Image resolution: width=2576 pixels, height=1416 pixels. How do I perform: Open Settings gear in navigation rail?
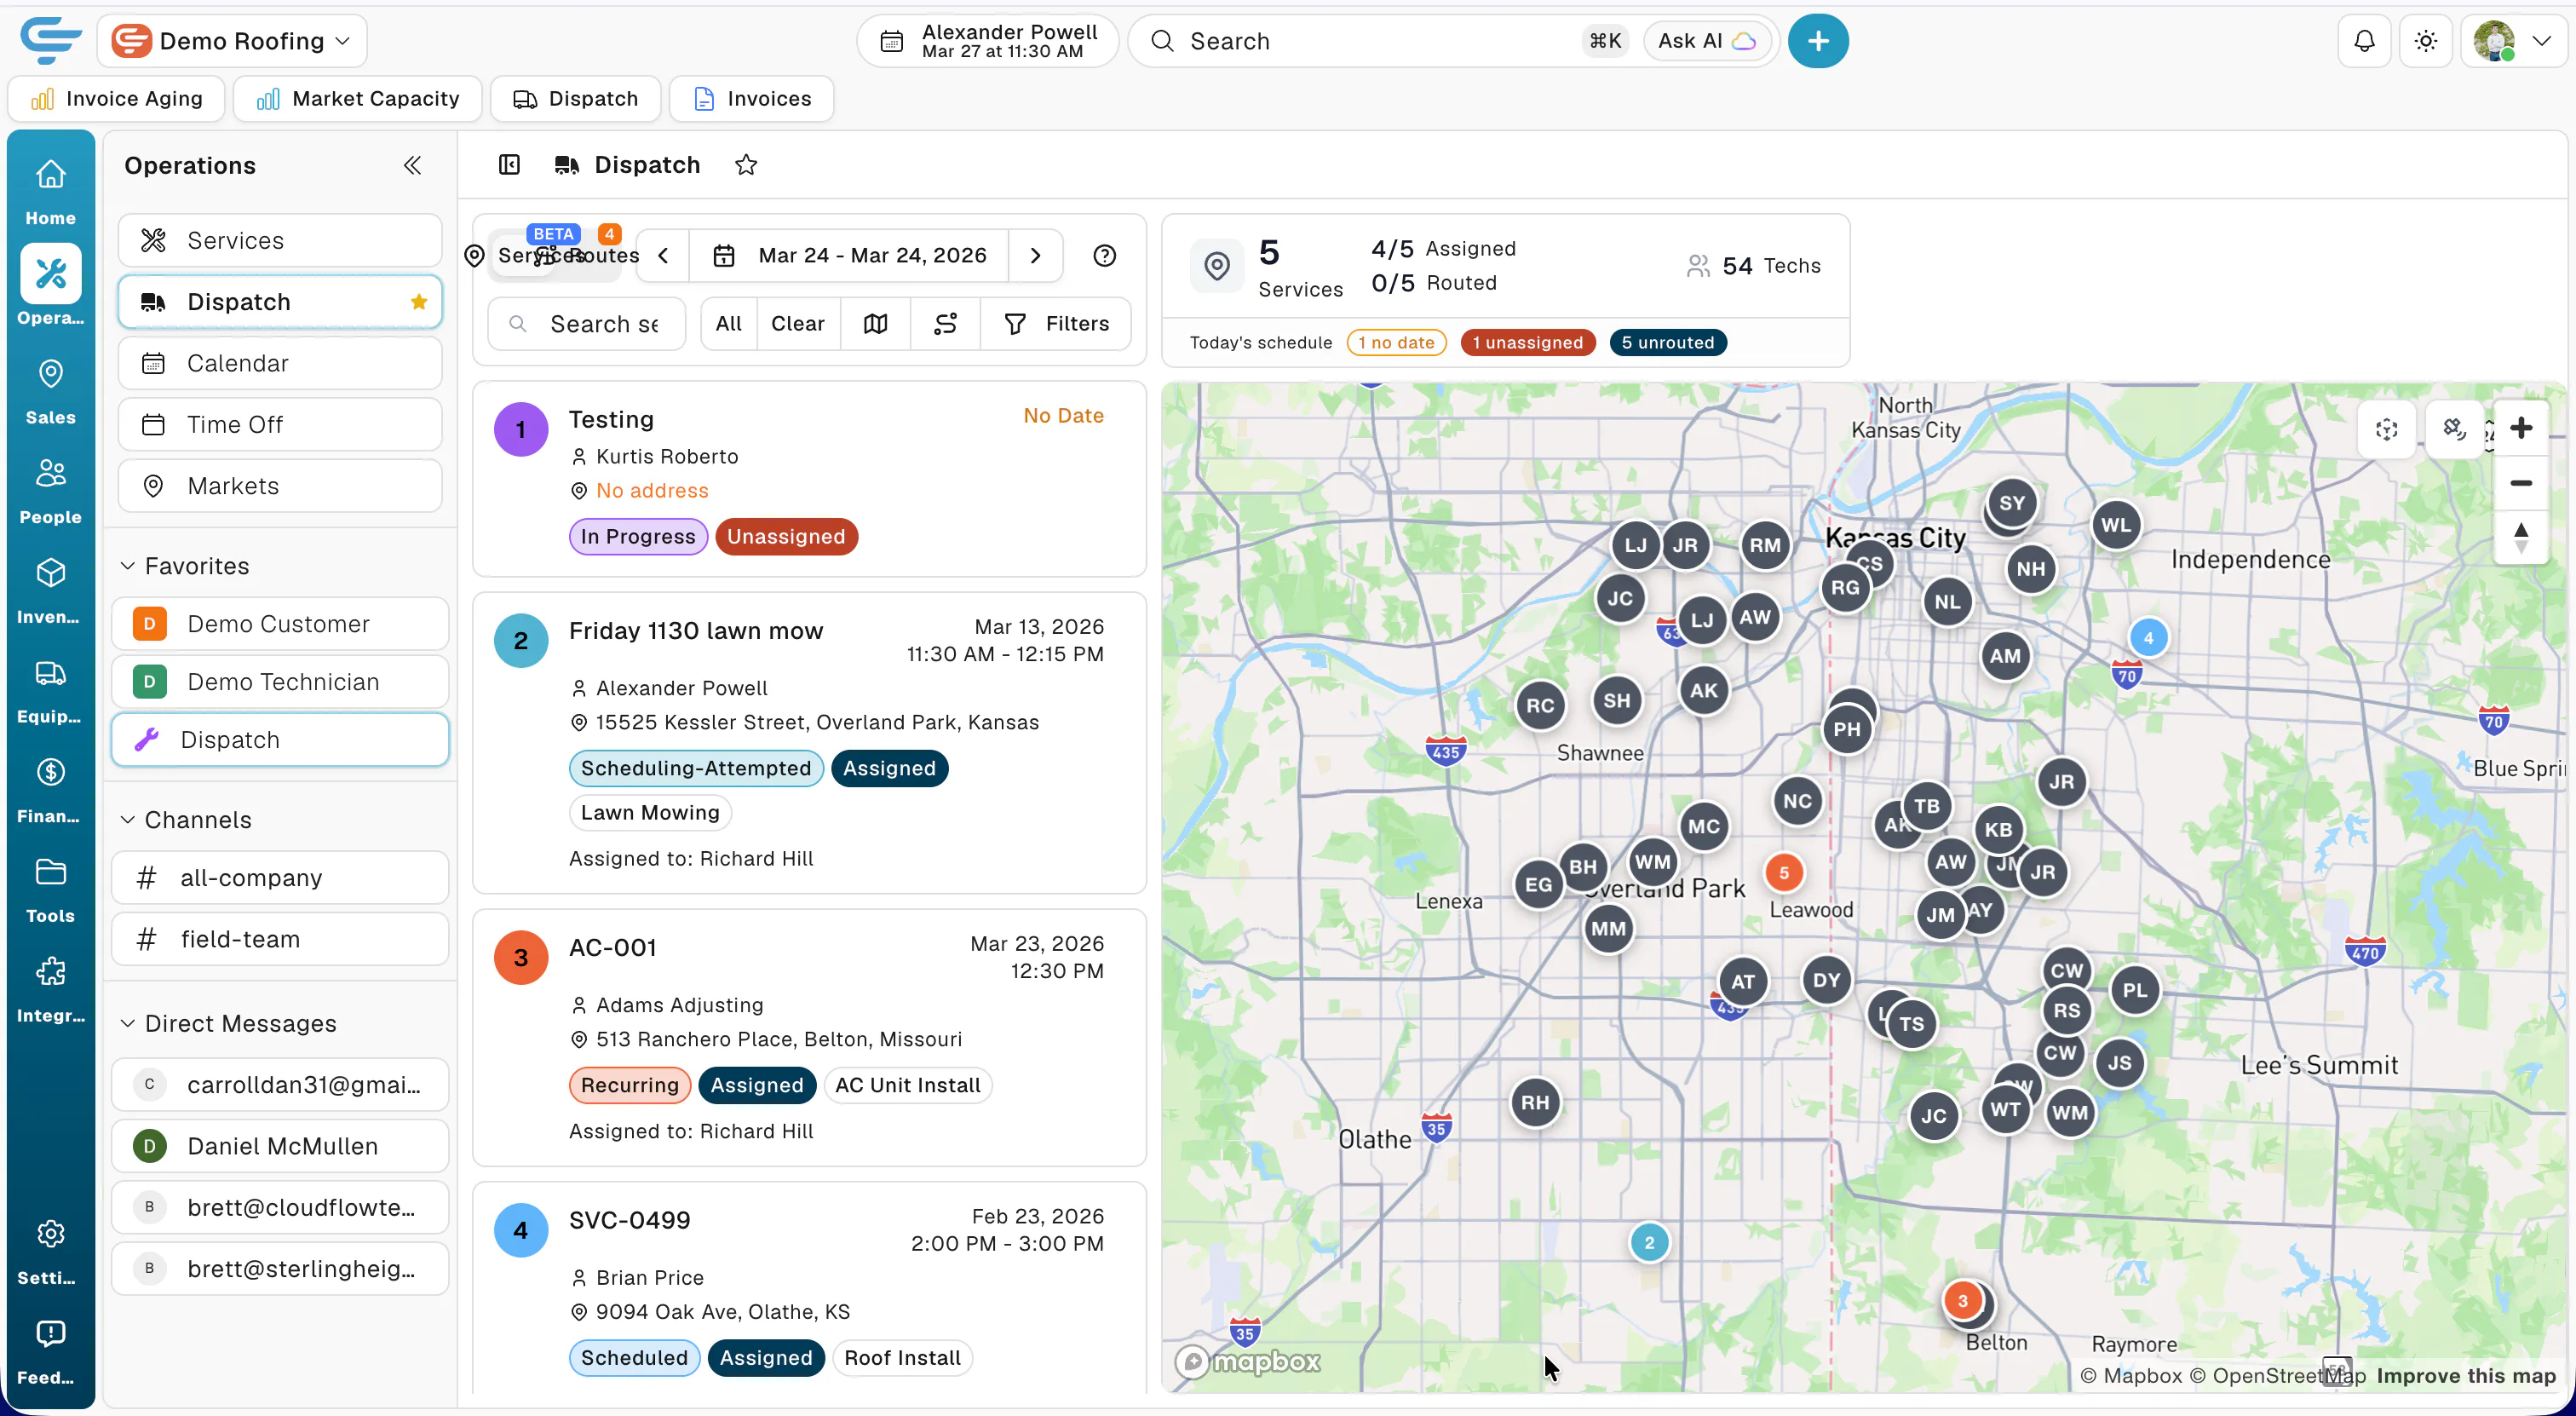pos(50,1250)
